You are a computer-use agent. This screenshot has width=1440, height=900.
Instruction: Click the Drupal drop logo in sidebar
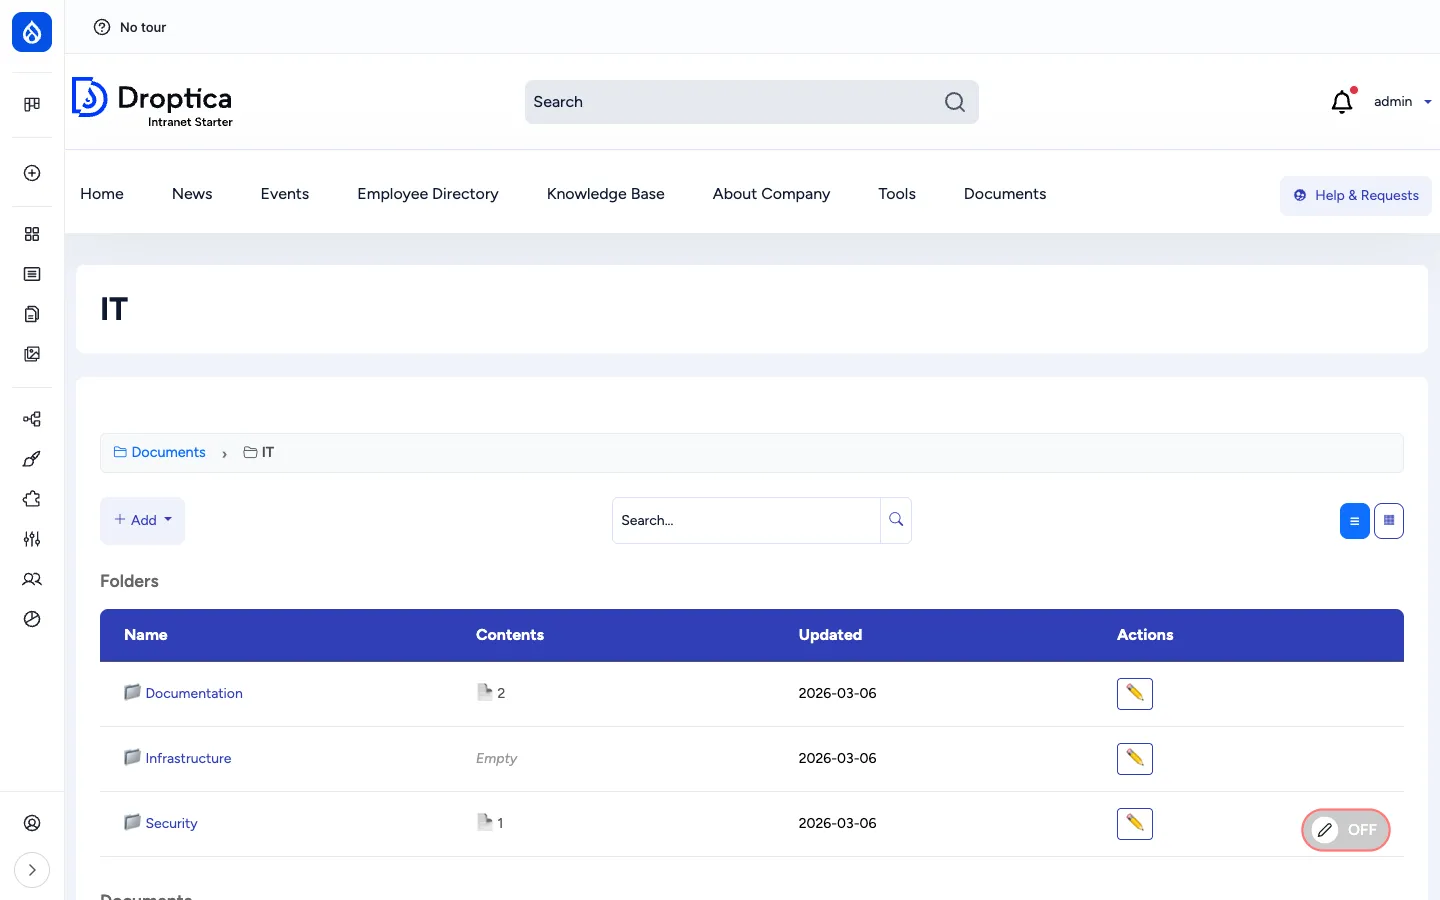pyautogui.click(x=32, y=32)
